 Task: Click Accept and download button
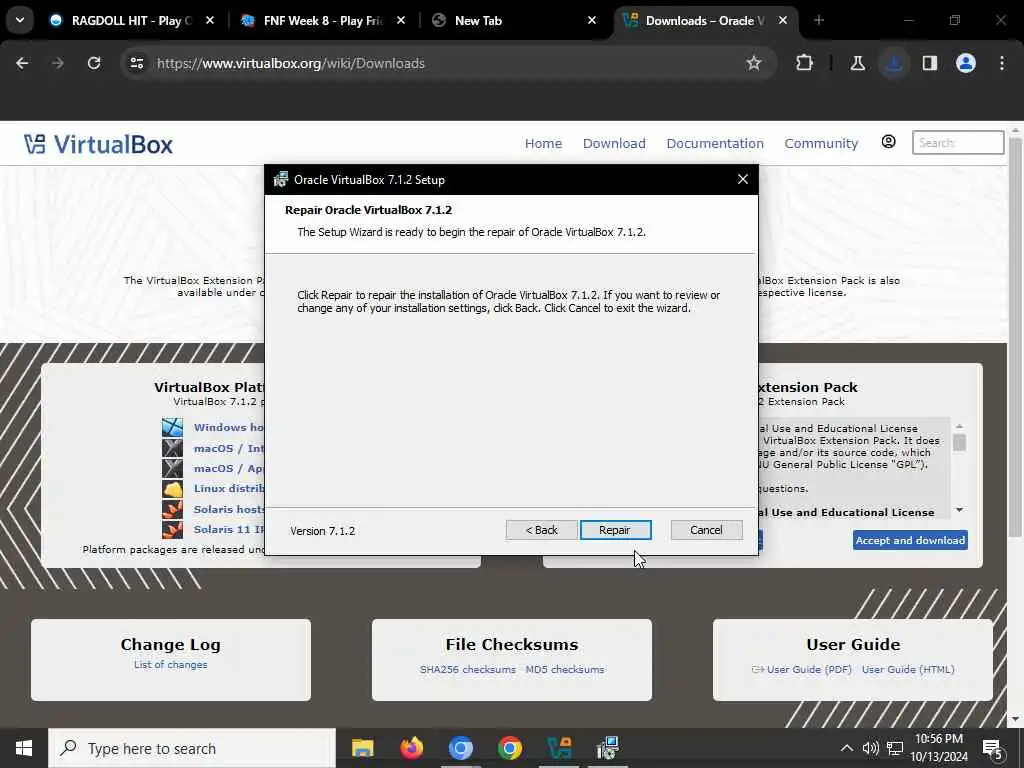910,540
